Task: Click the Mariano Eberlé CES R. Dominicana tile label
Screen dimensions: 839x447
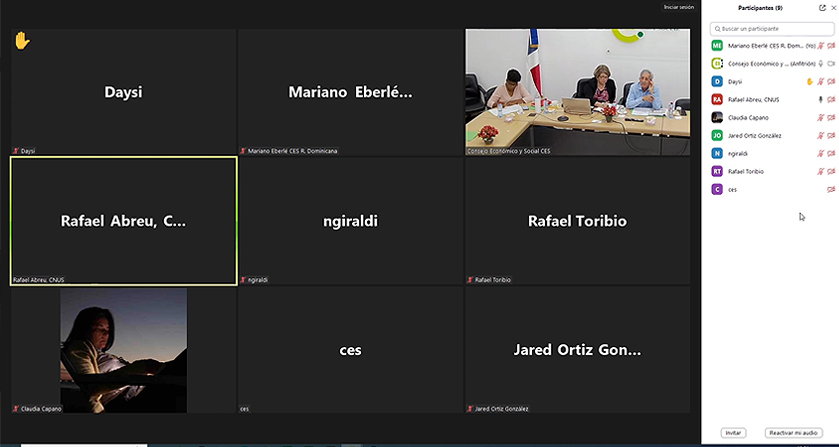Action: [292, 151]
